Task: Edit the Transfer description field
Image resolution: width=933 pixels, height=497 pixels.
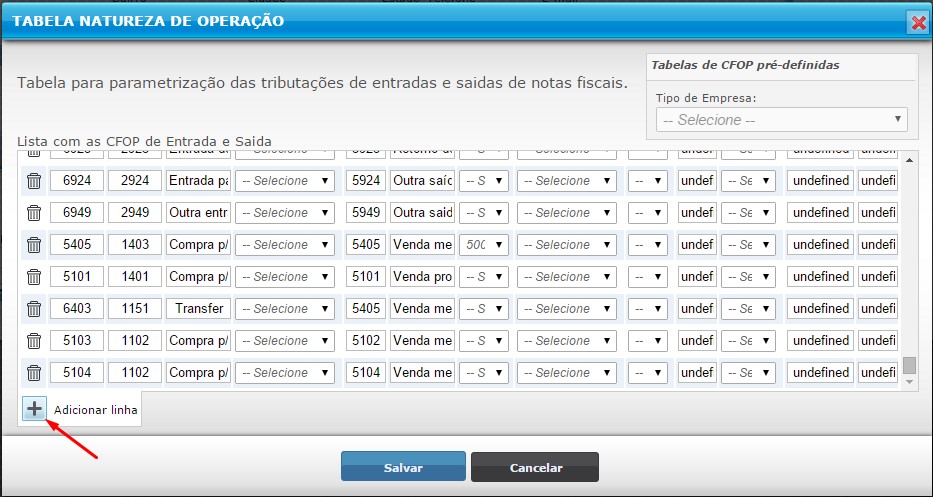Action: click(199, 308)
